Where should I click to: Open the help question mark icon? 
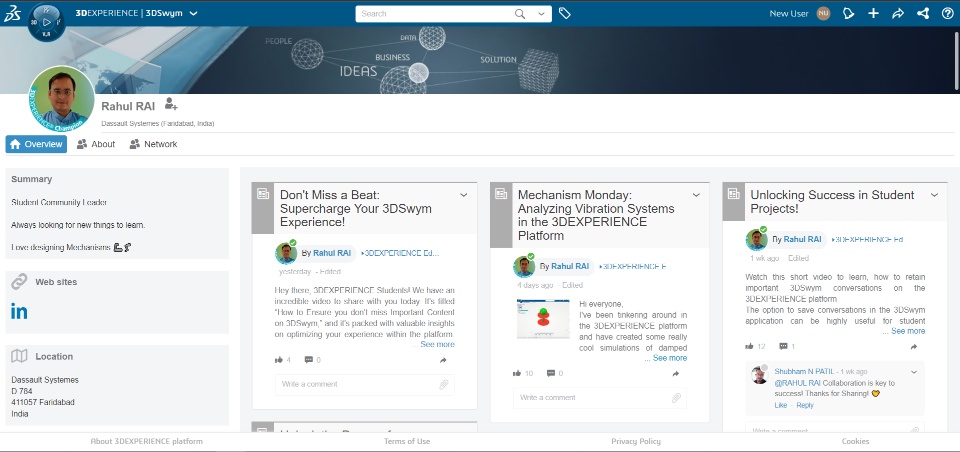coord(947,13)
